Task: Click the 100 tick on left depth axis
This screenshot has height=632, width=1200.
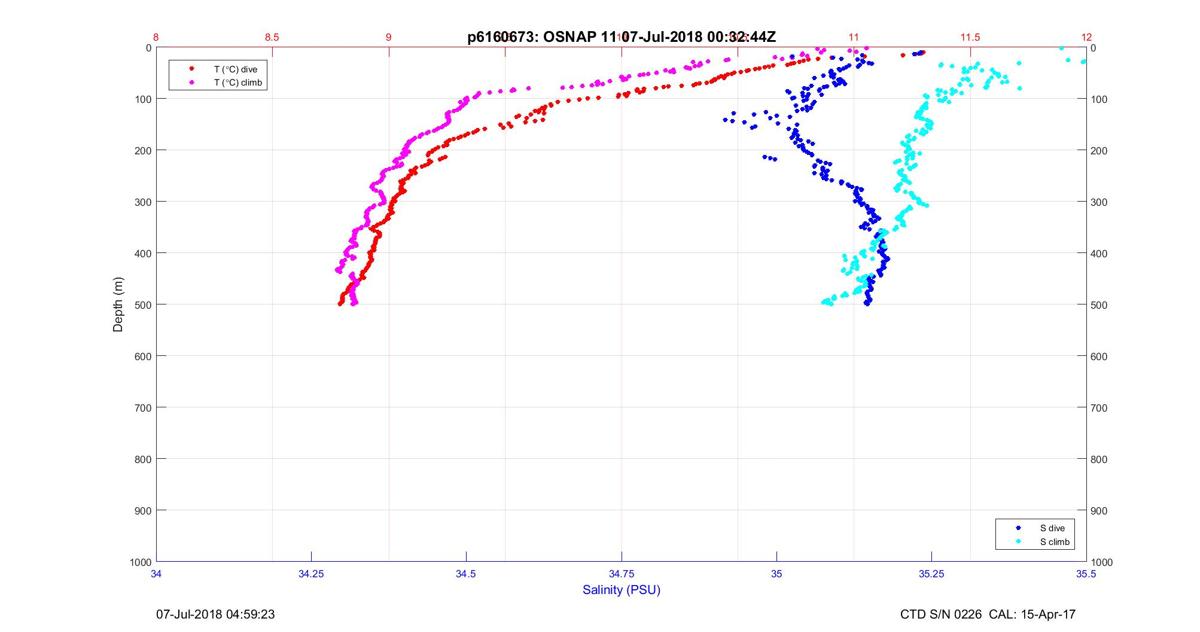Action: pos(142,99)
